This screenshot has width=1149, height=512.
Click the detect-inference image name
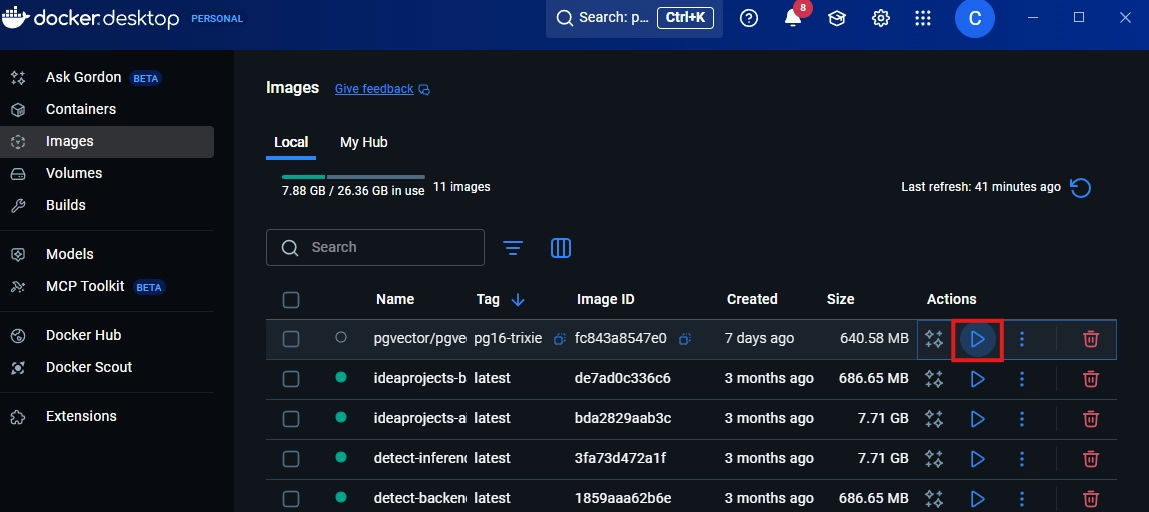point(420,458)
